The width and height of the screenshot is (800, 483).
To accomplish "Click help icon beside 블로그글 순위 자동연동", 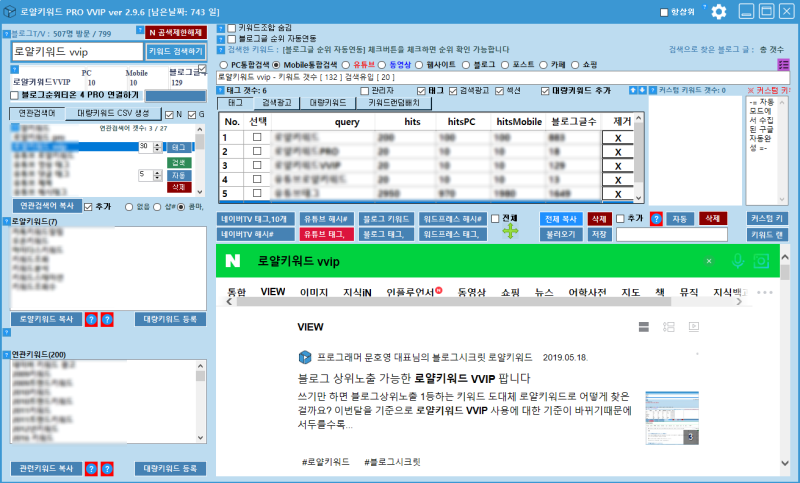I will tap(221, 39).
